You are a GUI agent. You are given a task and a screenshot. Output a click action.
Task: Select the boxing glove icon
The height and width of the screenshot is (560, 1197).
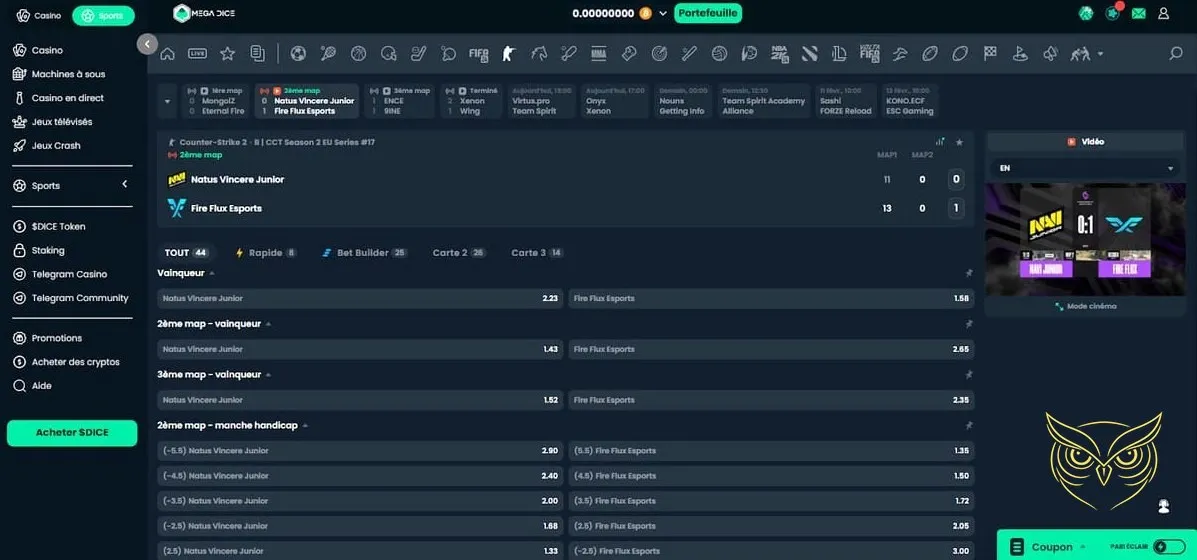629,53
